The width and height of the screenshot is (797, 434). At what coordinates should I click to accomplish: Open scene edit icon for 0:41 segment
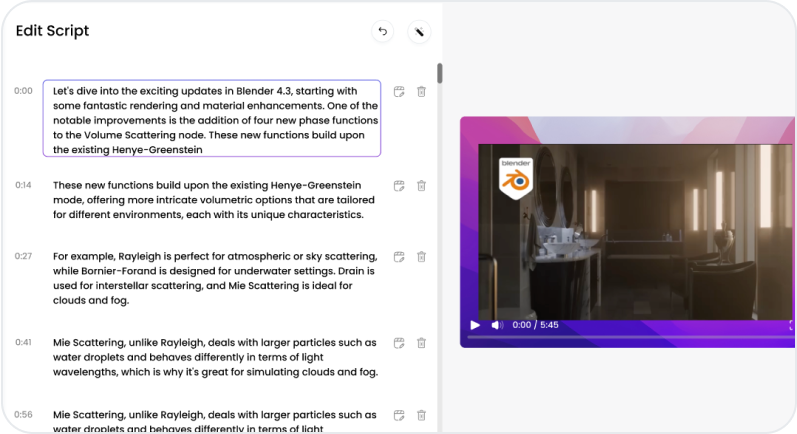point(399,343)
